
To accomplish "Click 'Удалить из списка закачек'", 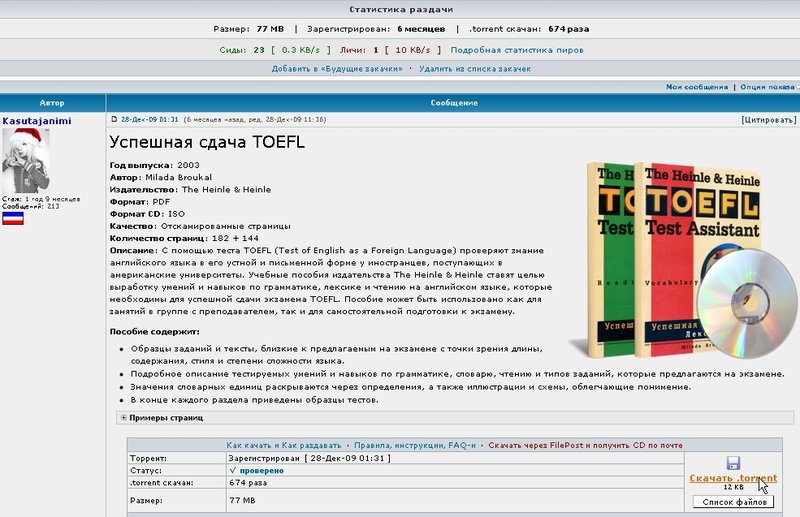I will [474, 69].
